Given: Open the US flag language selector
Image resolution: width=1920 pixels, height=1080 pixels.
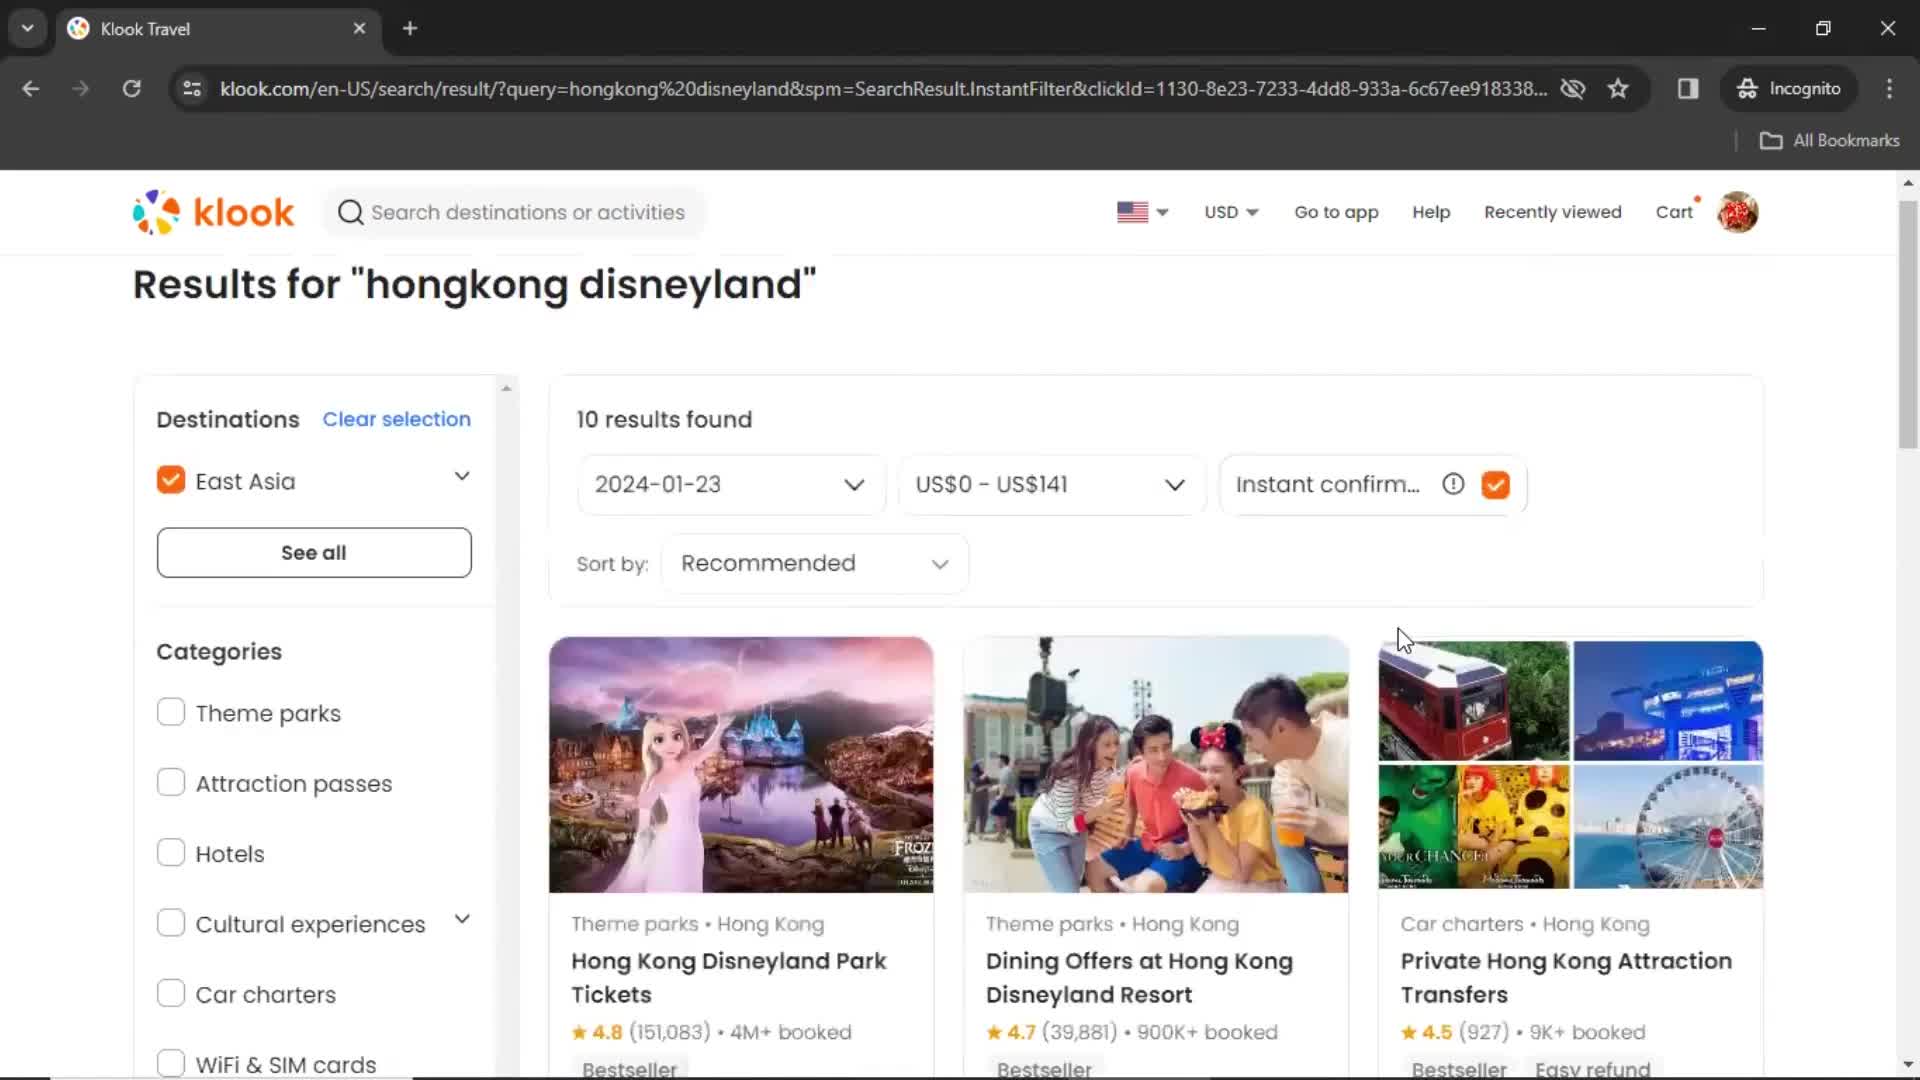Looking at the screenshot, I should [x=1142, y=212].
